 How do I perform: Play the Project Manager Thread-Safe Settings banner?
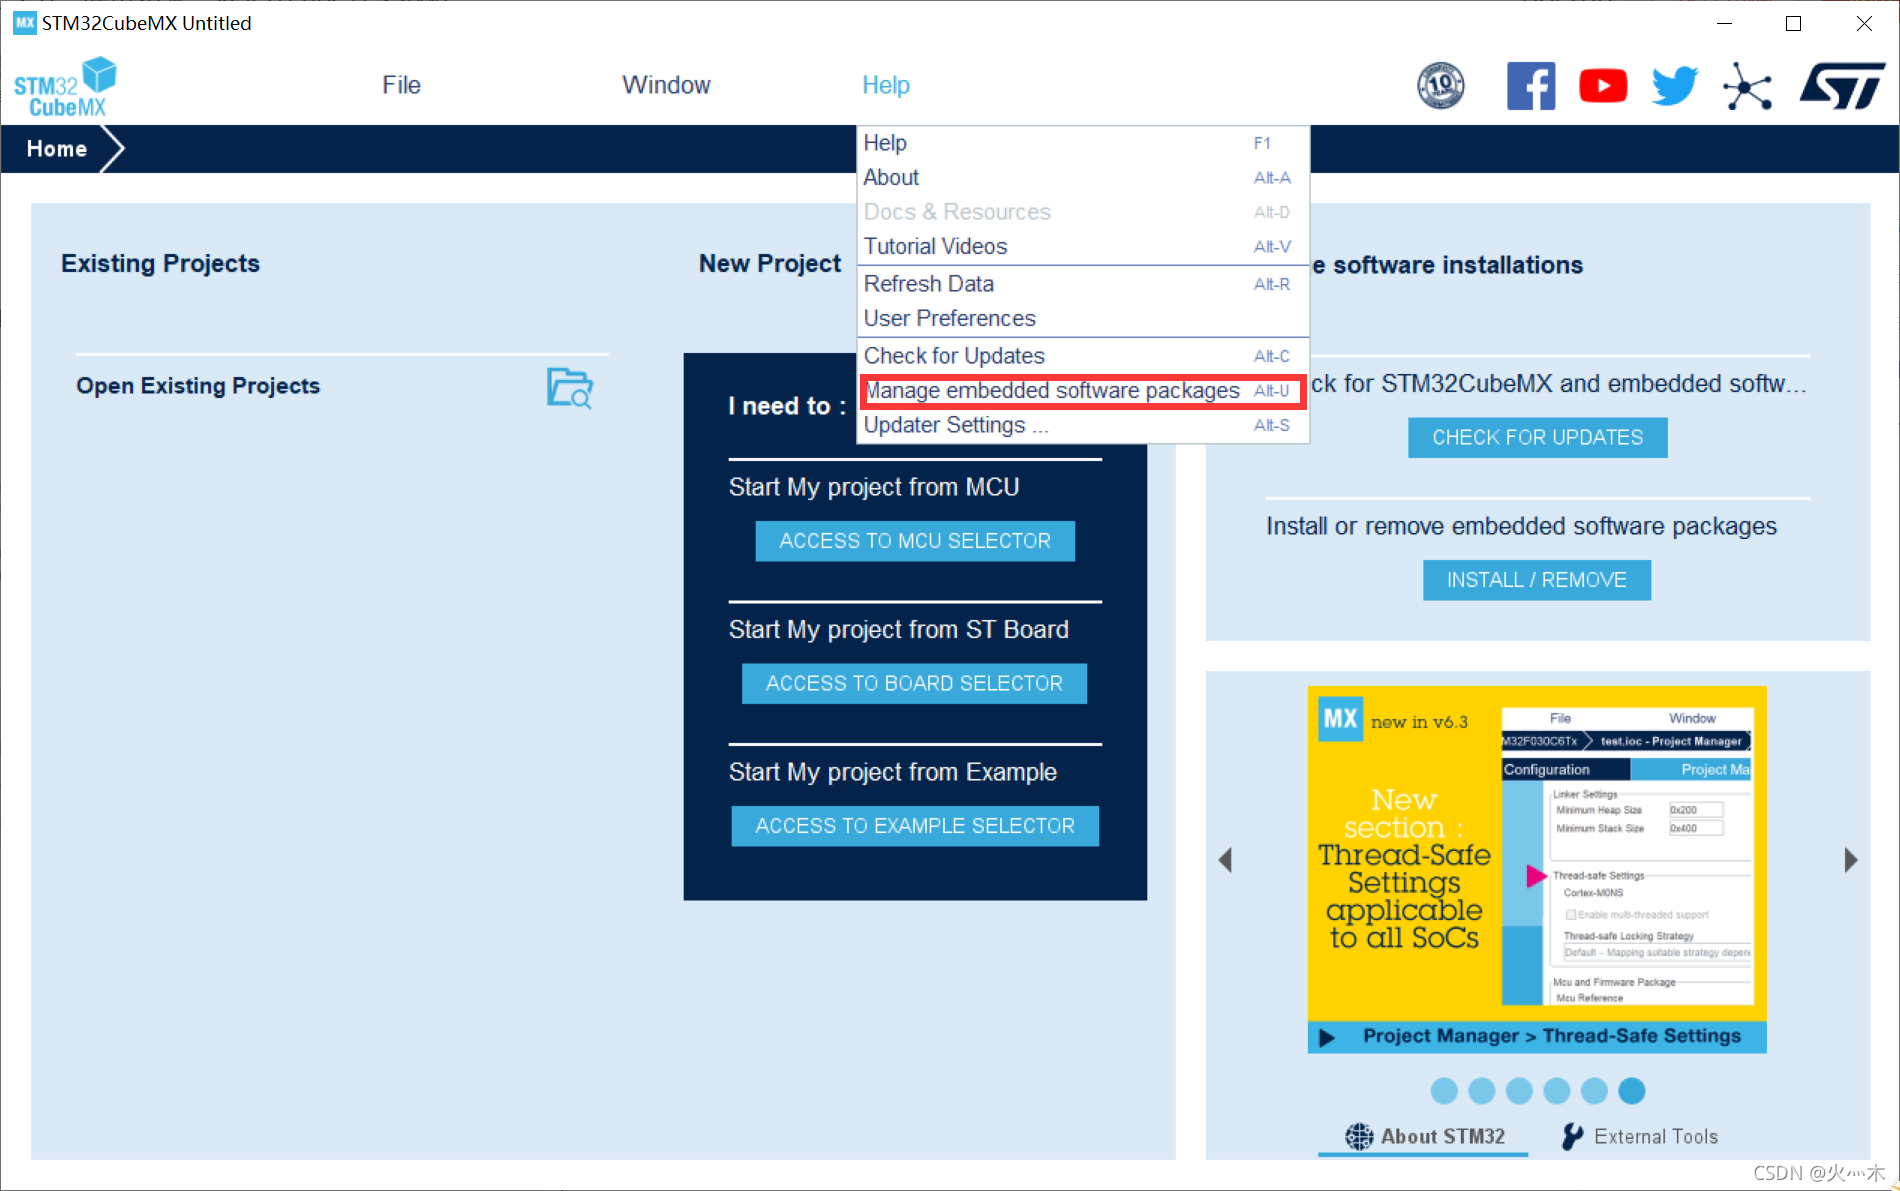pyautogui.click(x=1537, y=1037)
